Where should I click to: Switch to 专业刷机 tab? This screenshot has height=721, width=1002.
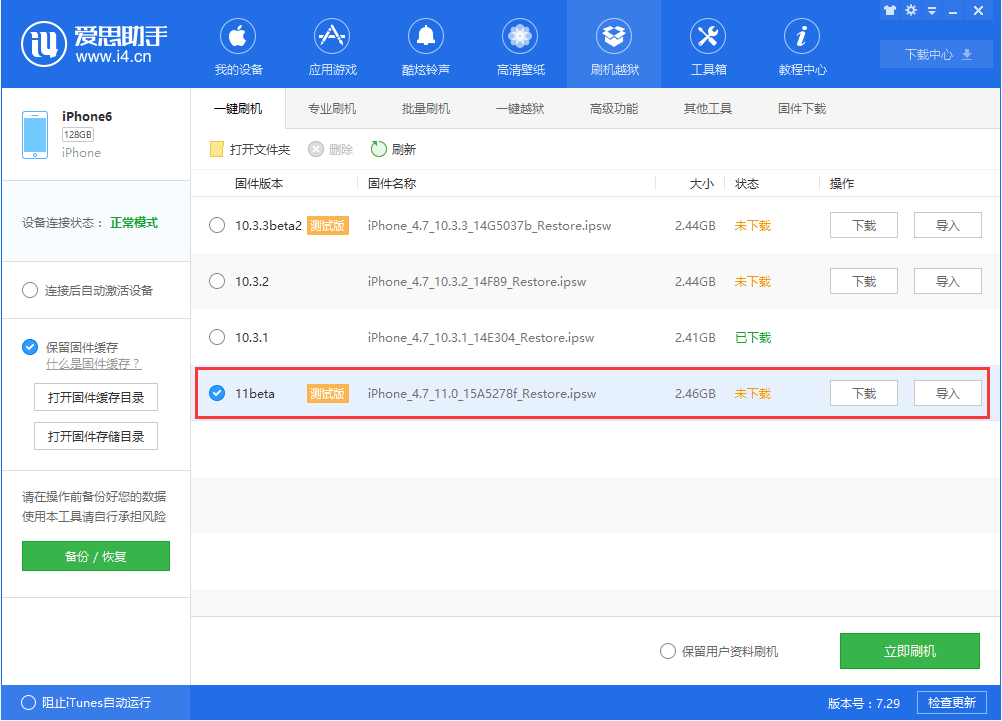(332, 109)
